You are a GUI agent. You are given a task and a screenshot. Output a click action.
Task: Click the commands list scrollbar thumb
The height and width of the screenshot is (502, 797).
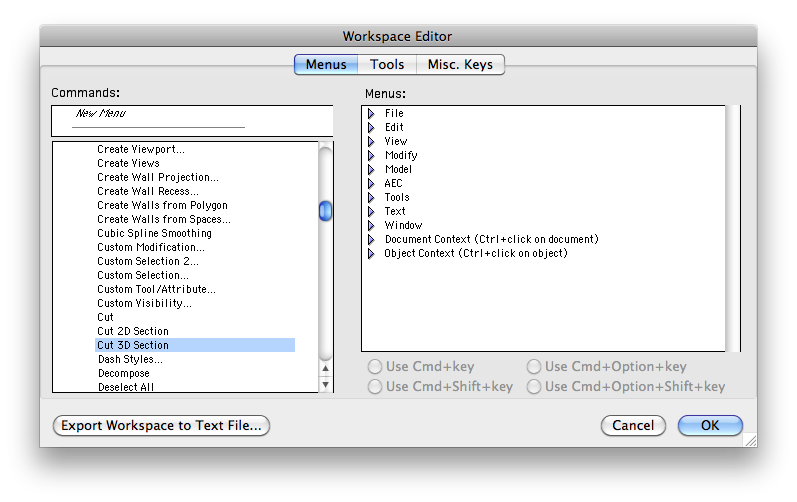325,212
